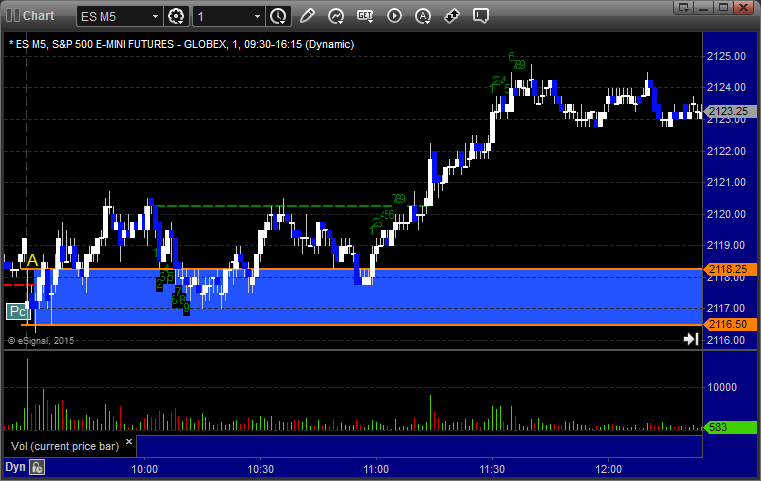This screenshot has height=481, width=761.
Task: Open the studies chart-line menu
Action: coord(335,16)
